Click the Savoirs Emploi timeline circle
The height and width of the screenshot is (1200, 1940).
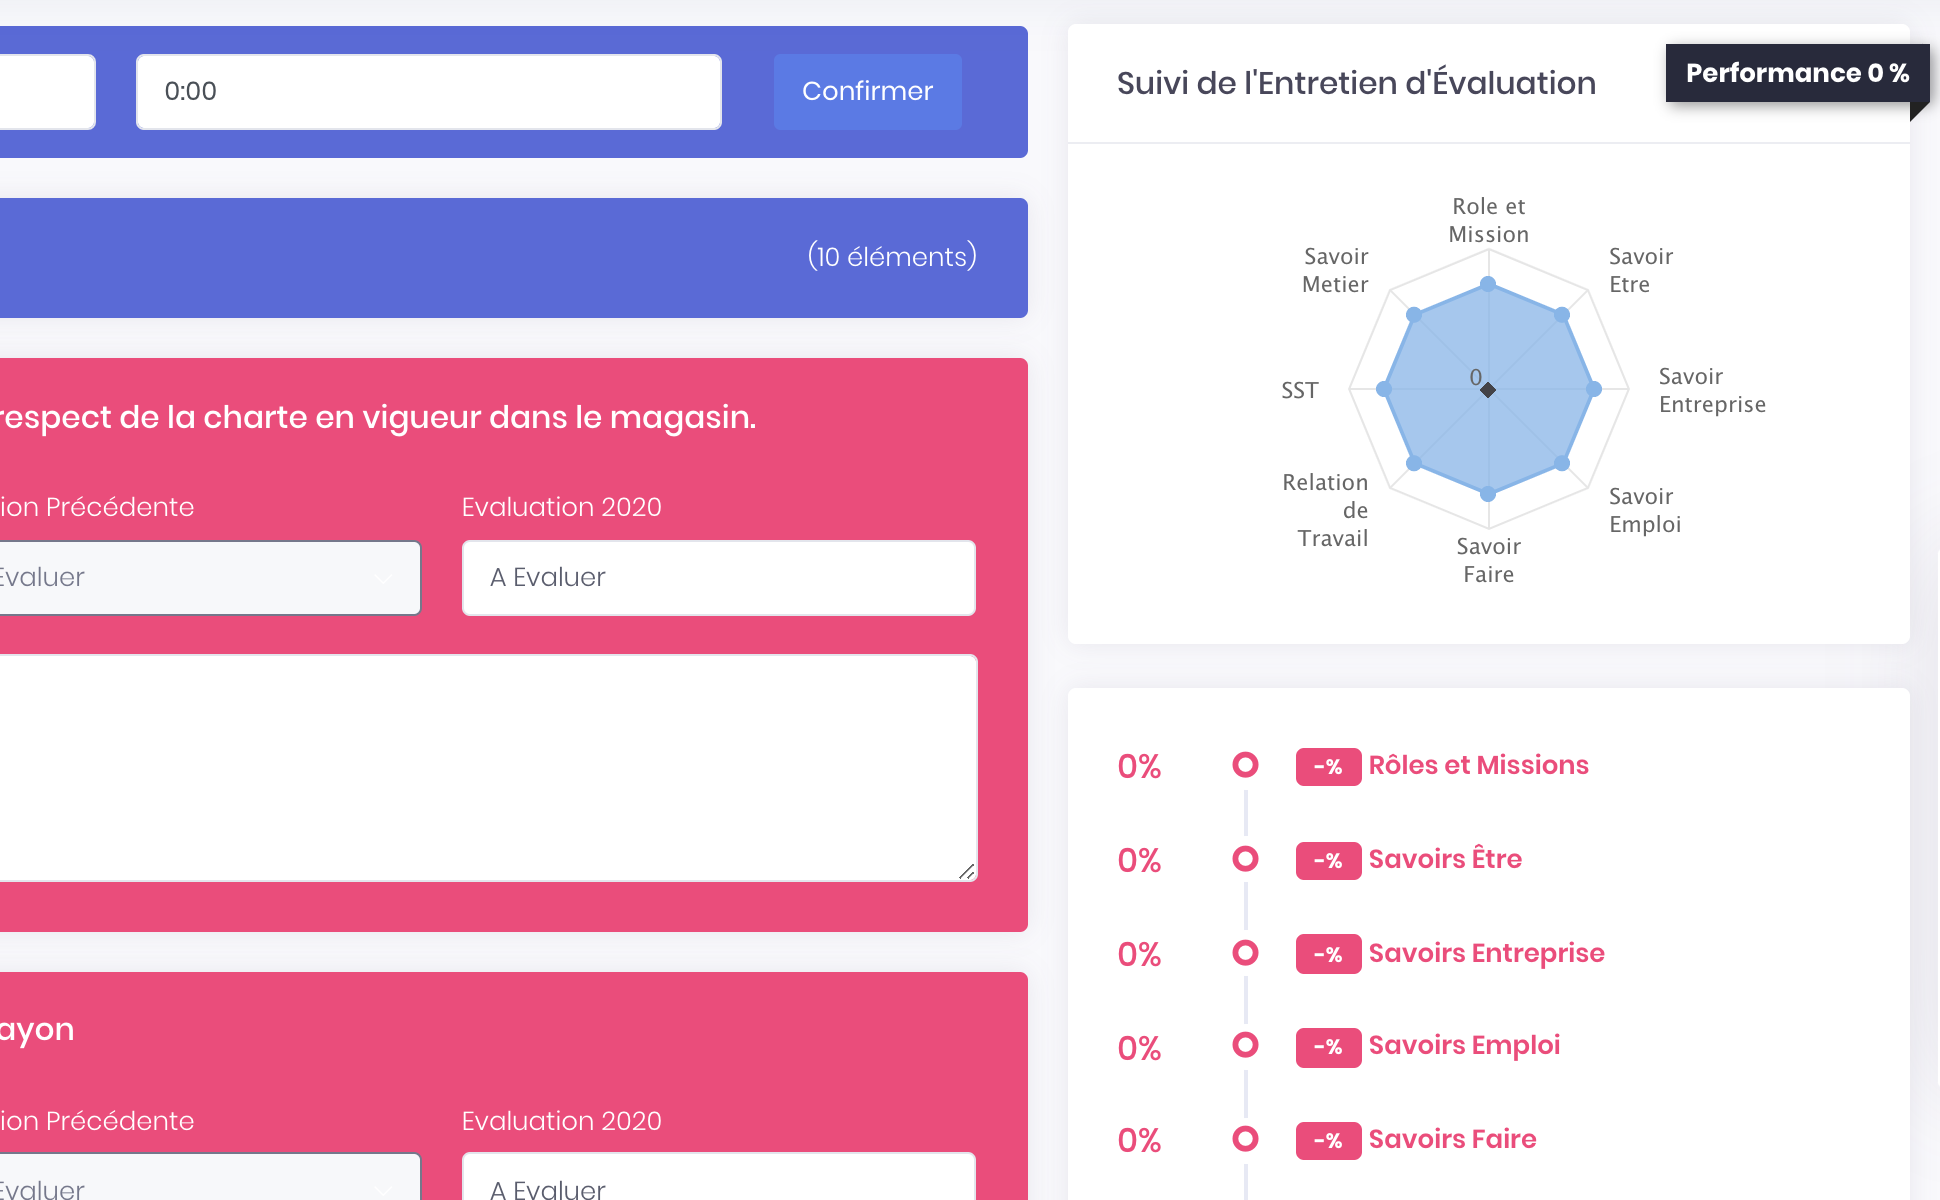(1245, 1045)
